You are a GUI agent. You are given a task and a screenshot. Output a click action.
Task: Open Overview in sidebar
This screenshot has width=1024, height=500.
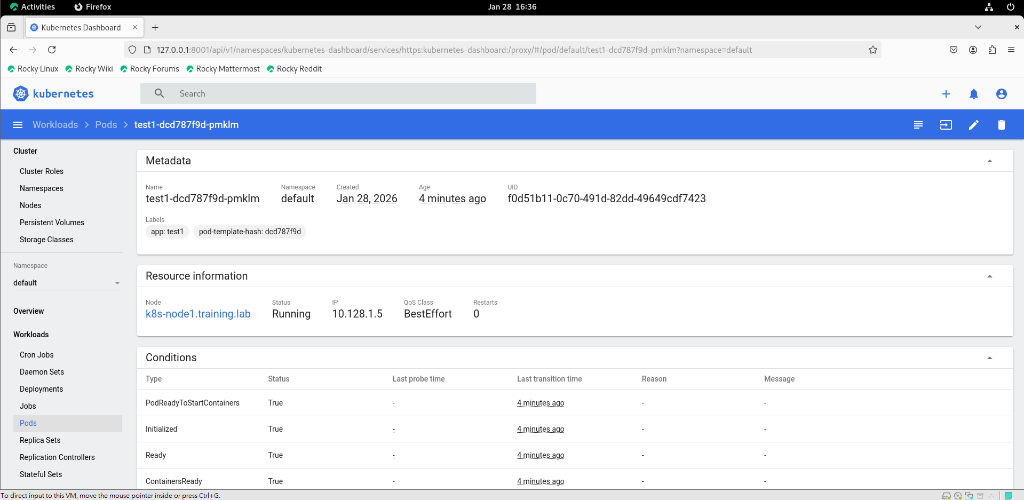coord(29,311)
